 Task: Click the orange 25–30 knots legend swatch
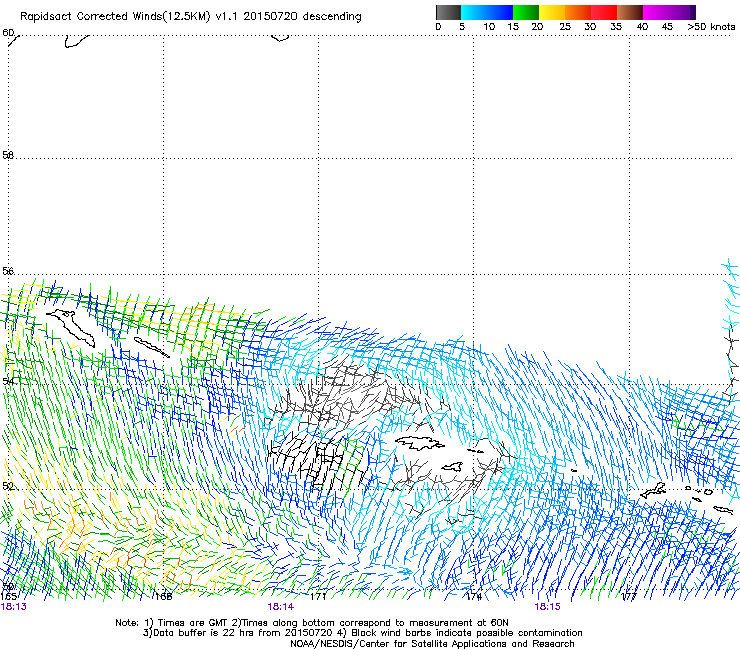point(578,12)
